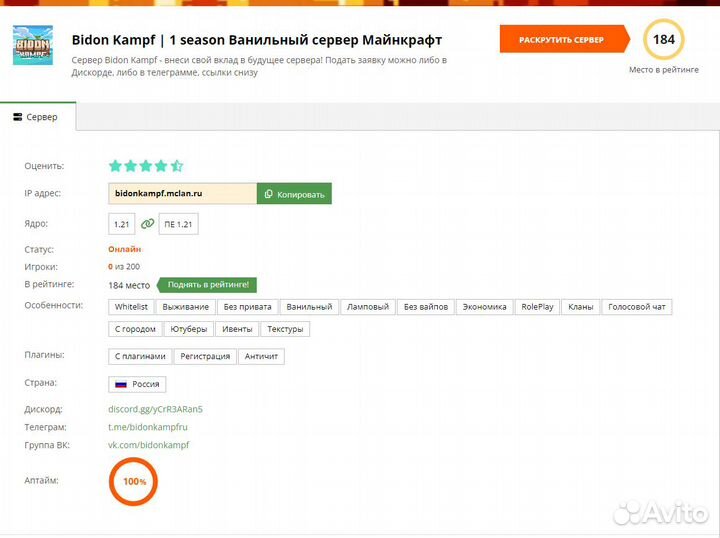Viewport: 720px width, 538px height.
Task: Click the 184 rating place circle
Action: (664, 39)
